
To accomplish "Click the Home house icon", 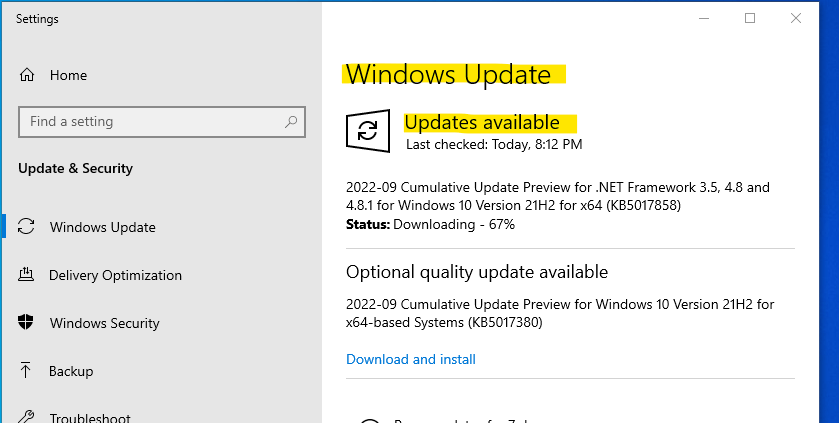I will 27,75.
